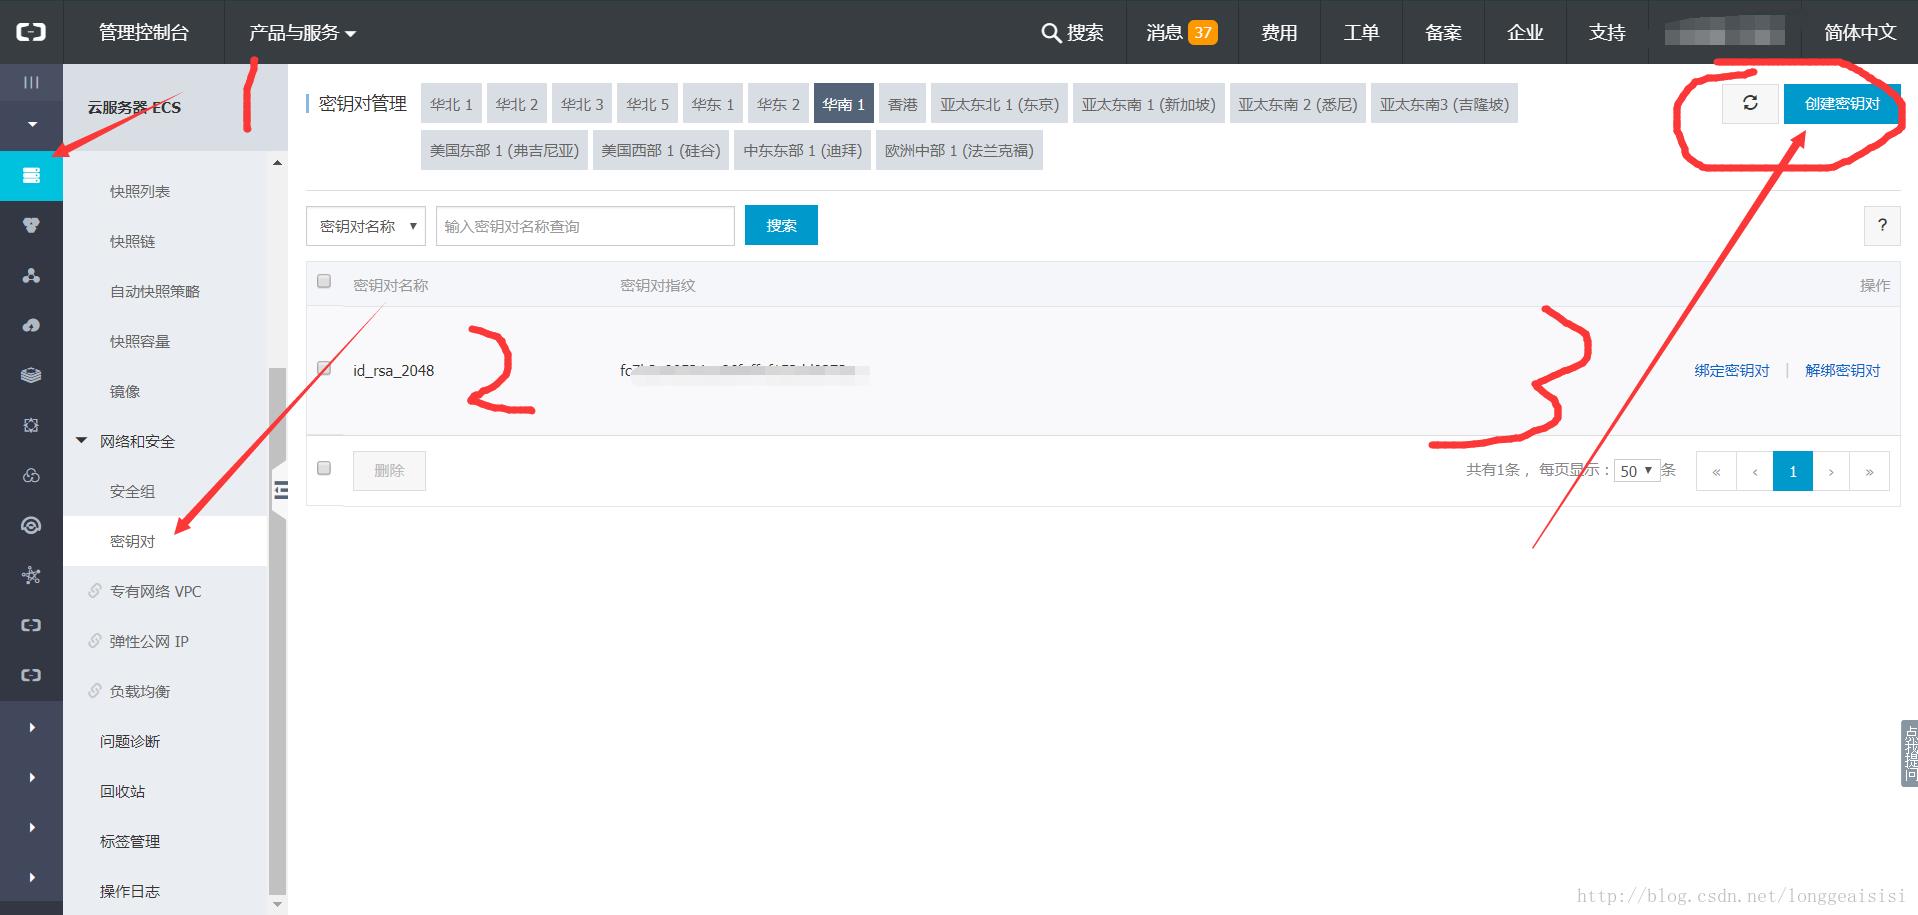The image size is (1918, 915).
Task: Open the 费用 top menu
Action: [1278, 33]
